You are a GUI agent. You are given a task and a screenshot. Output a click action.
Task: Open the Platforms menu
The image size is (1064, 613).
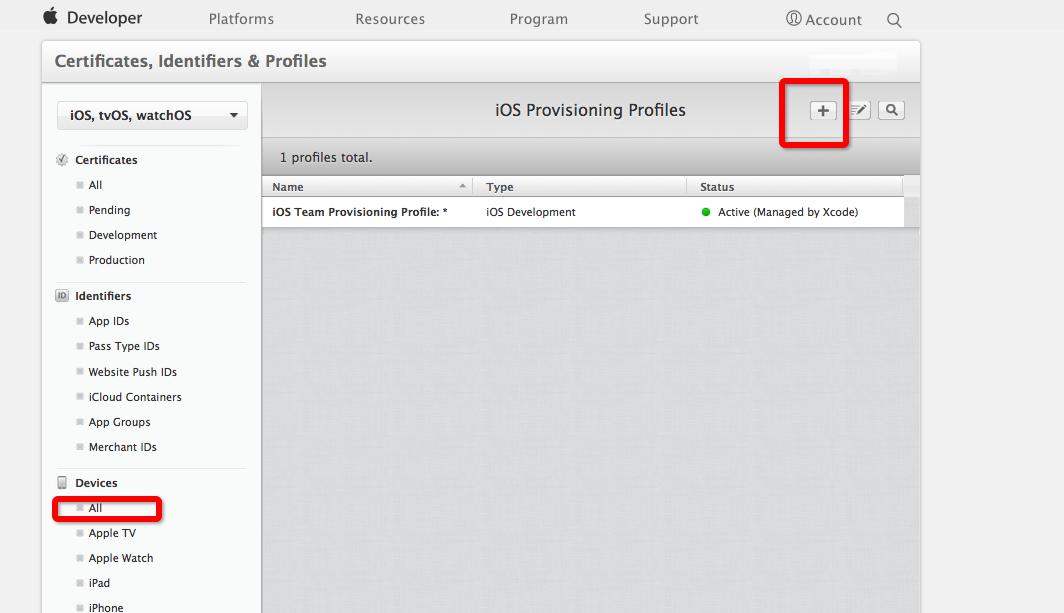[241, 19]
